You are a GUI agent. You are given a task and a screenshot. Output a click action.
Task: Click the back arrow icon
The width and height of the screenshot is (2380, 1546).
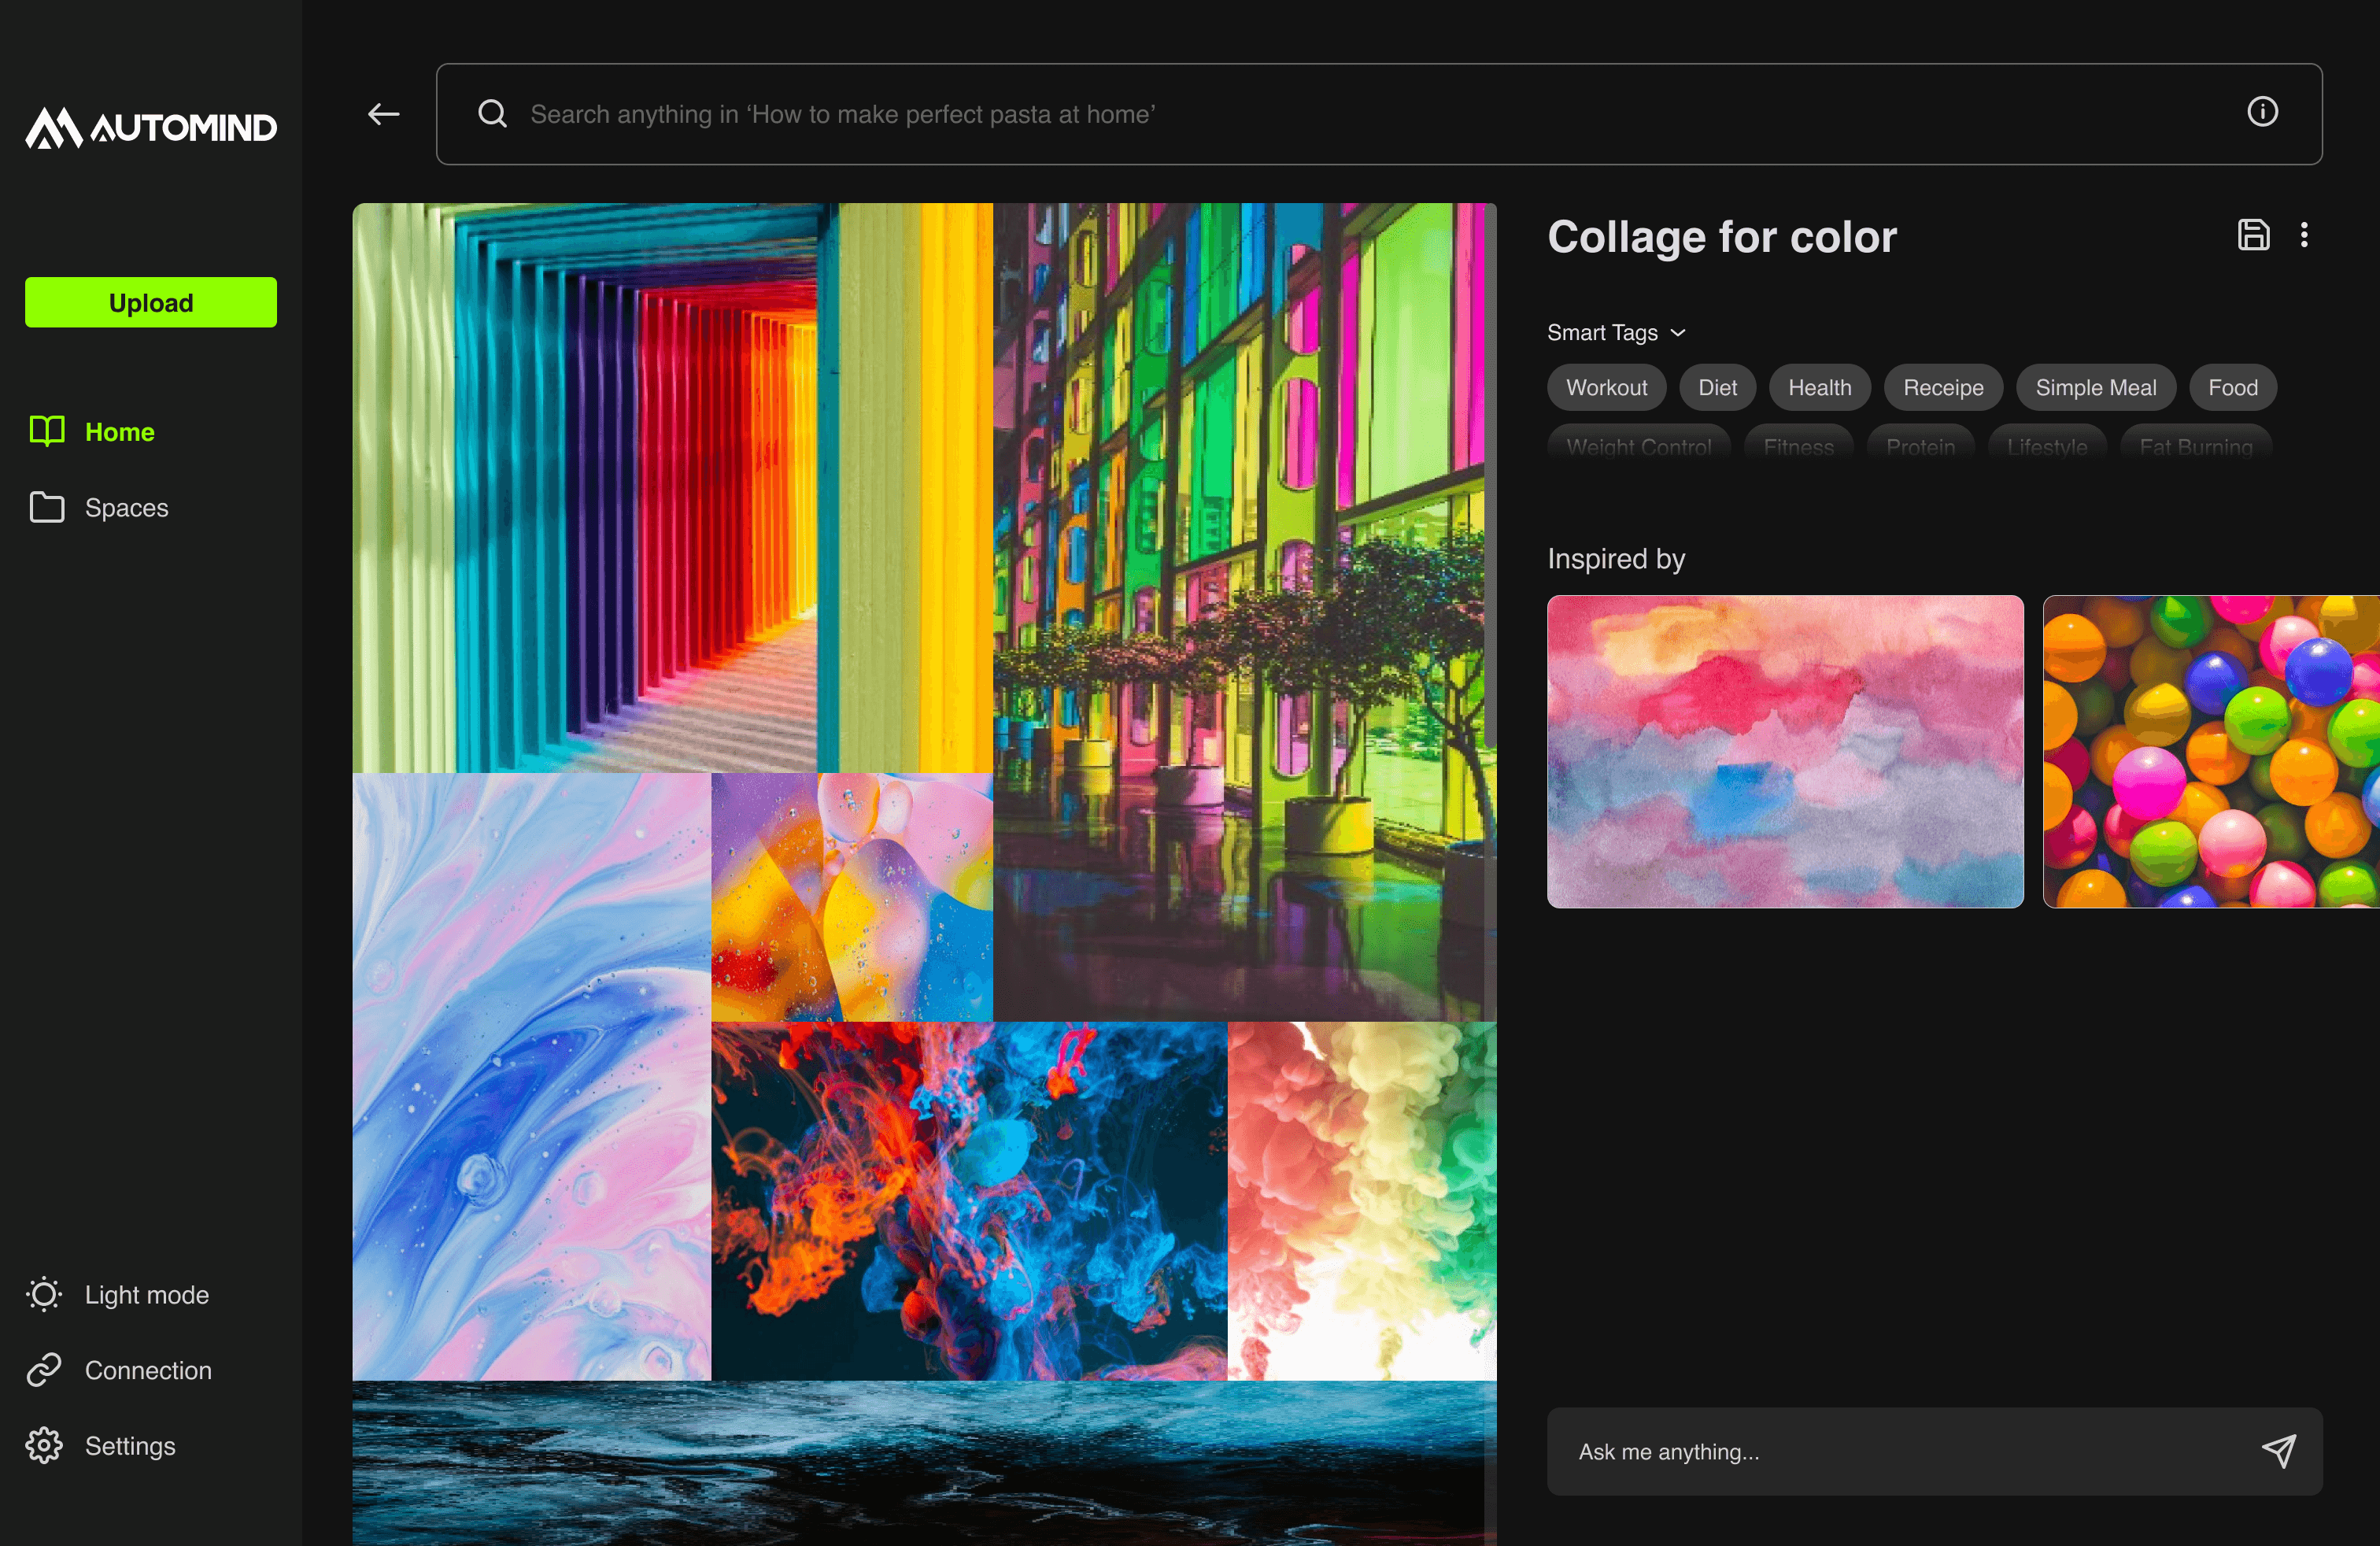click(383, 114)
